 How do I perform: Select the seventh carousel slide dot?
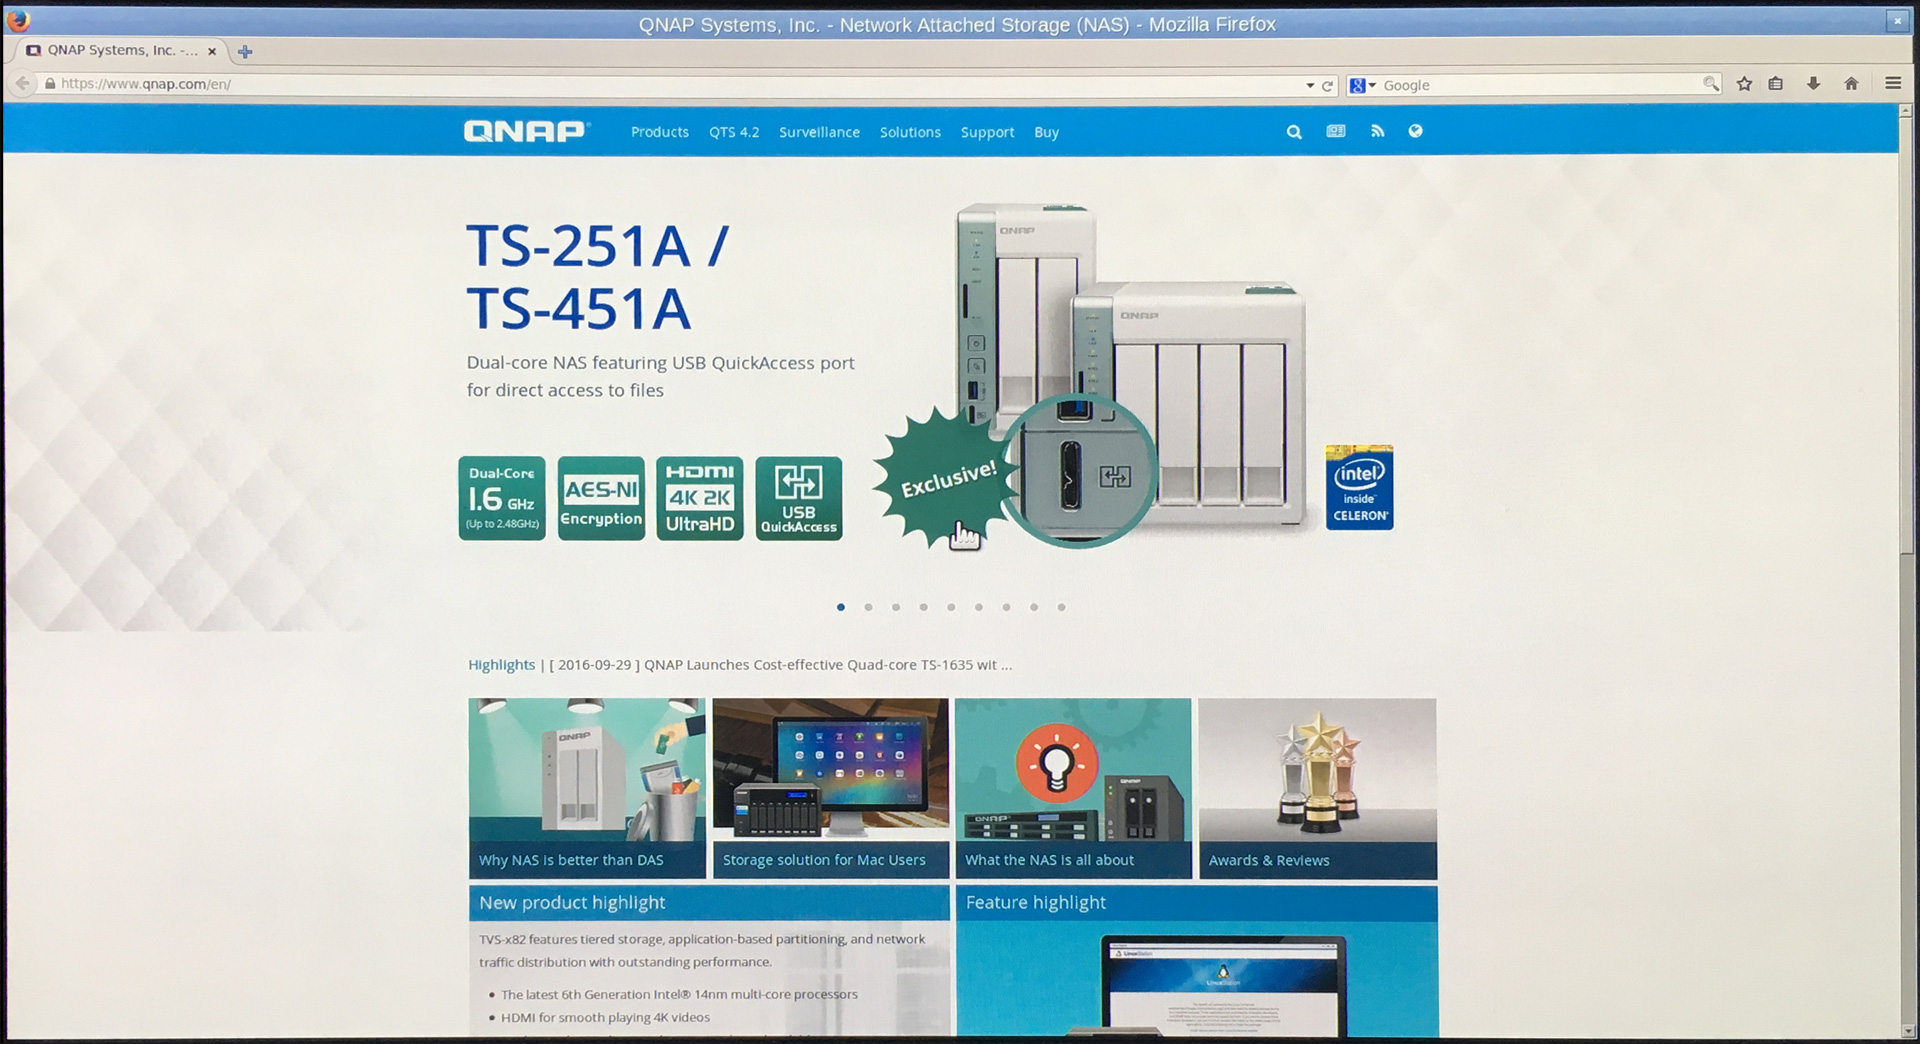pyautogui.click(x=1006, y=607)
